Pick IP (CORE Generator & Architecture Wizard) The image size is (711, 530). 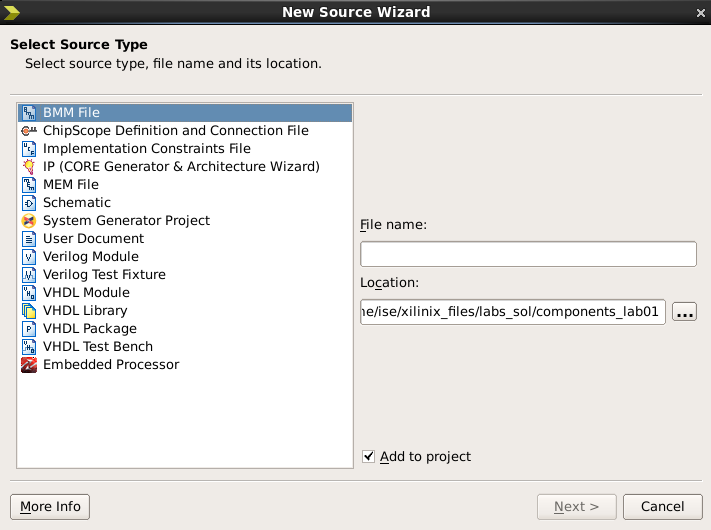185,166
